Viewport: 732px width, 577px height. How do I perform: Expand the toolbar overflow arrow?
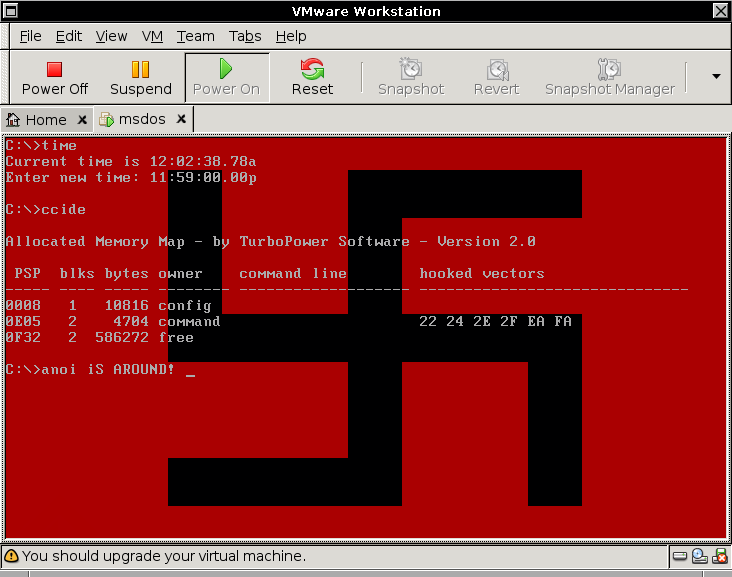coord(716,76)
